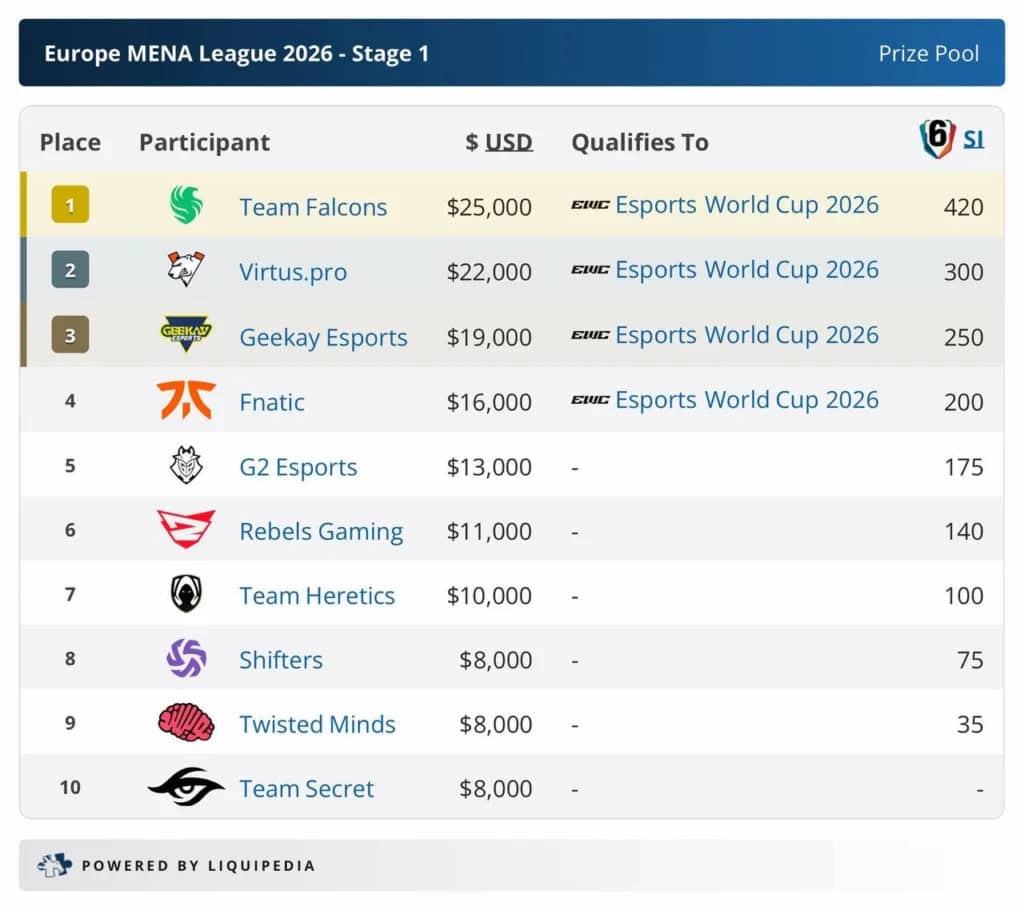
Task: Open the Virtus.pro team link
Action: (293, 272)
